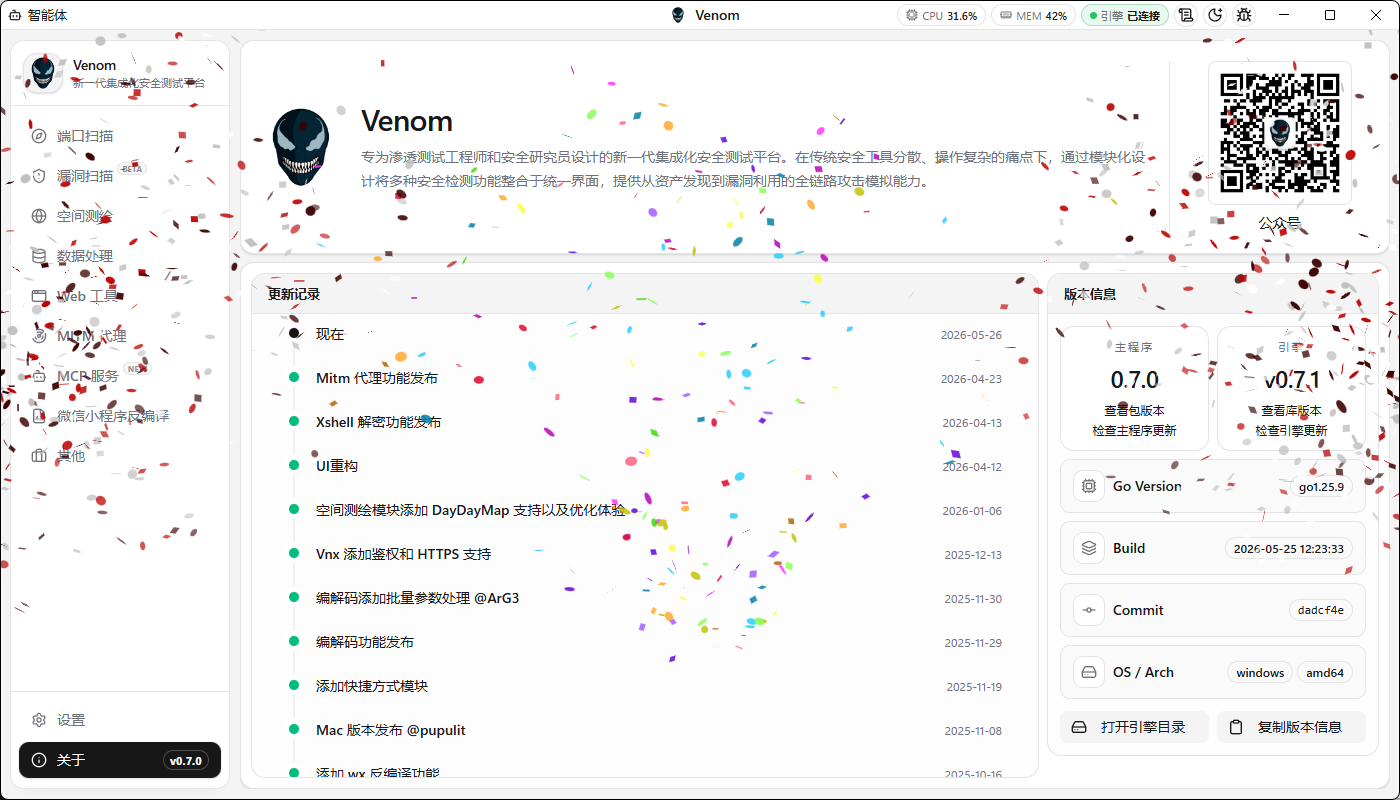Click the 打开引擎目录 button
This screenshot has height=800, width=1400.
1134,727
